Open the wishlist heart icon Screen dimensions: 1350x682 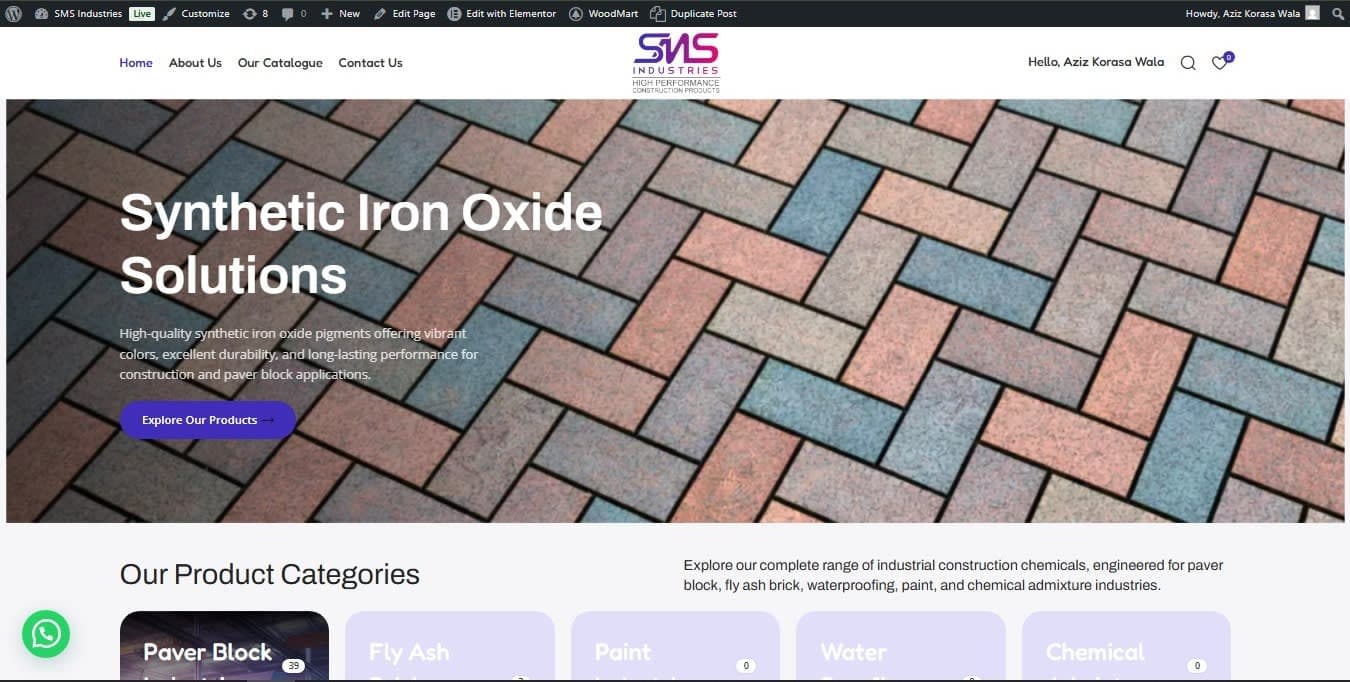point(1220,63)
